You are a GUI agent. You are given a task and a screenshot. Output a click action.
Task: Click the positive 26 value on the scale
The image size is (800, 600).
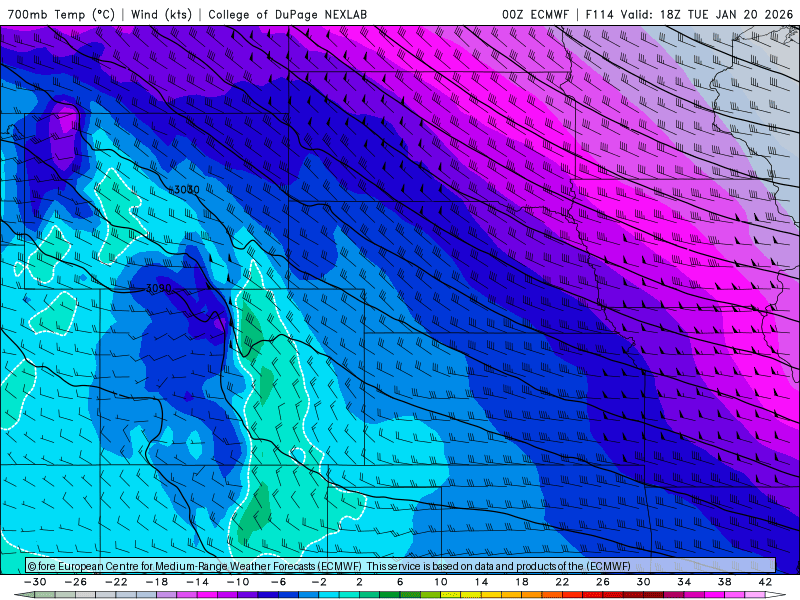tap(603, 582)
